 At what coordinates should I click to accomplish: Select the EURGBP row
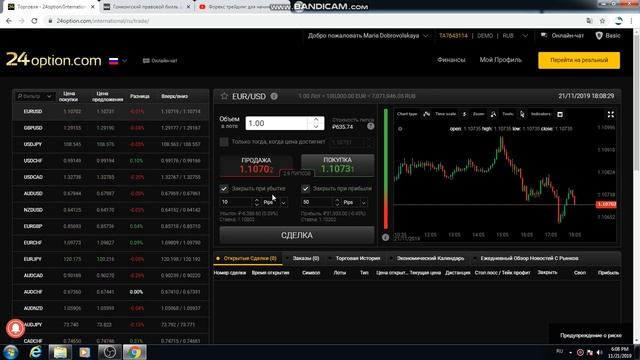111,226
